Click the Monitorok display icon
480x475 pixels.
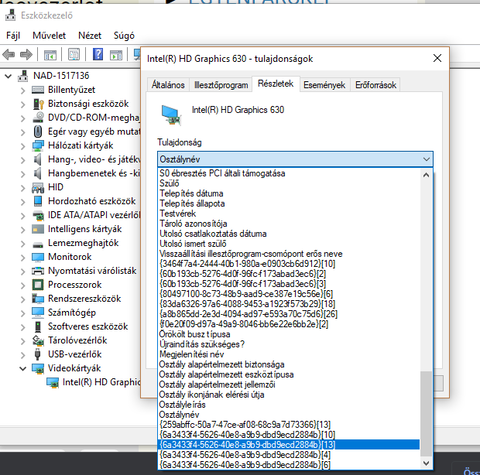click(x=38, y=257)
